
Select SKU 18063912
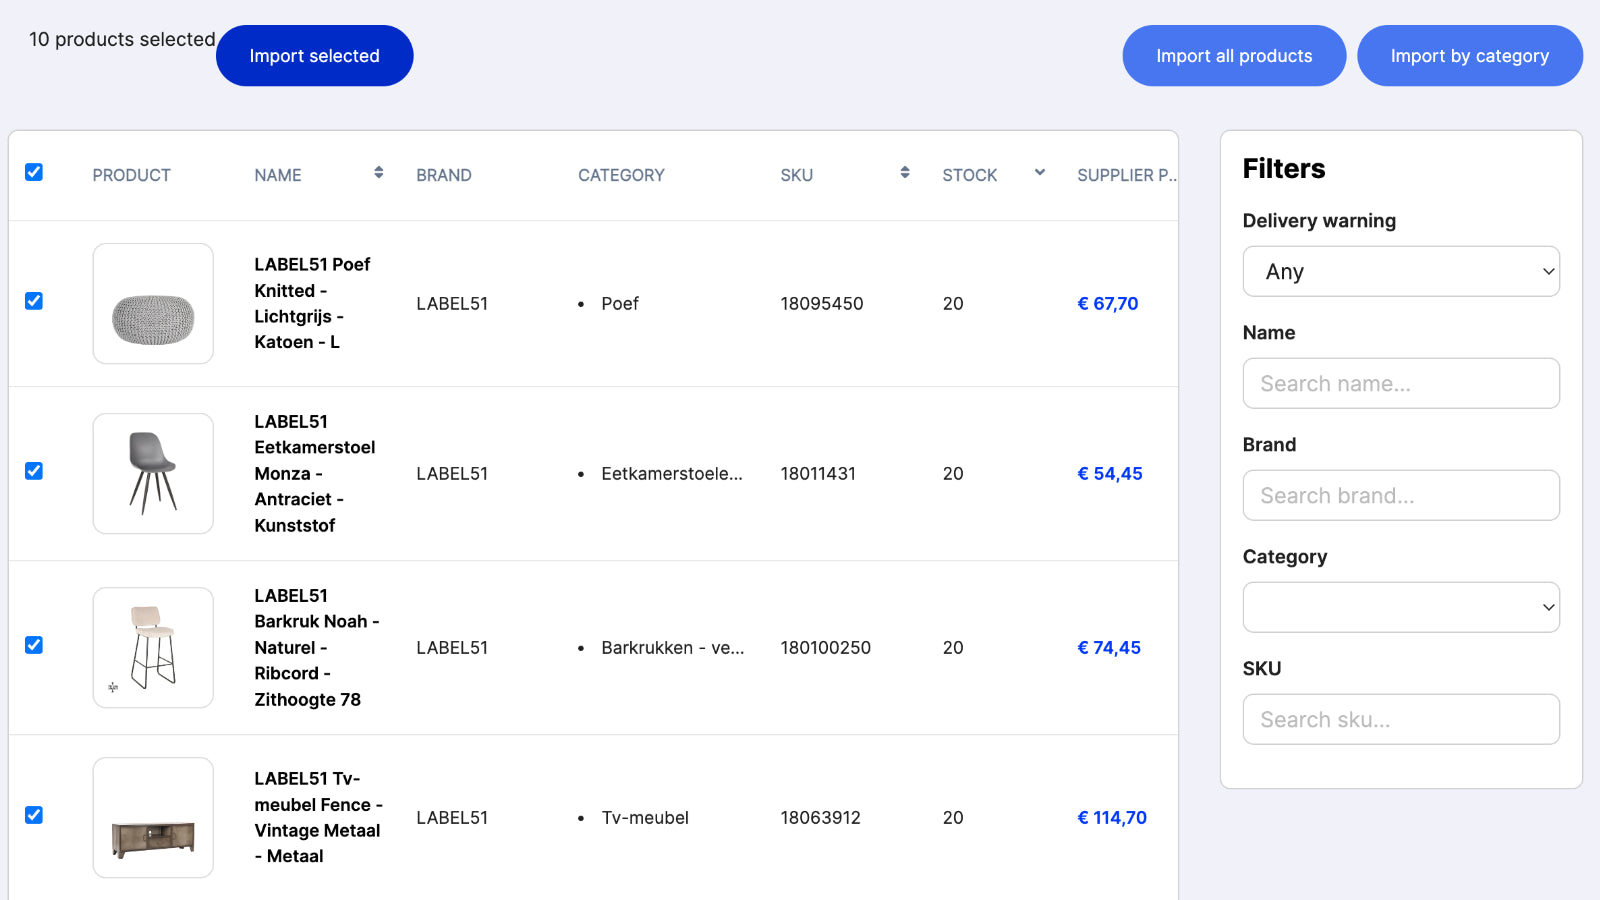click(x=821, y=818)
